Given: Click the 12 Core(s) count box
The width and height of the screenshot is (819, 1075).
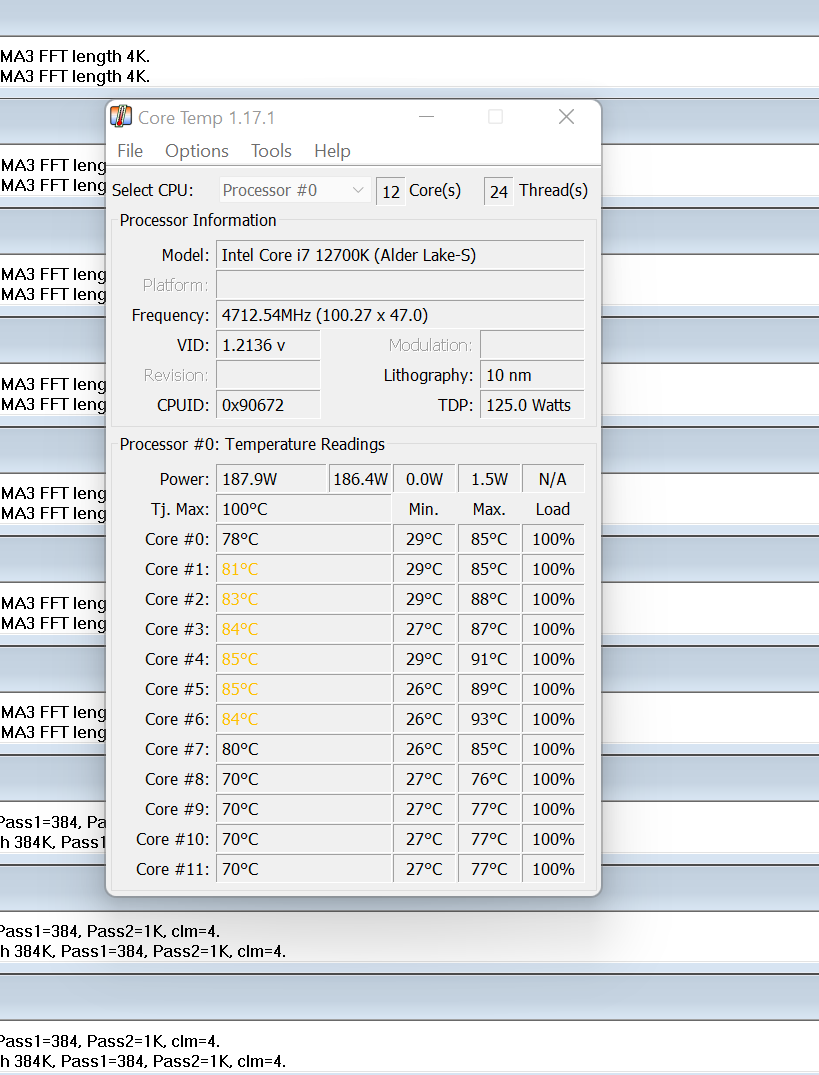Looking at the screenshot, I should point(391,191).
